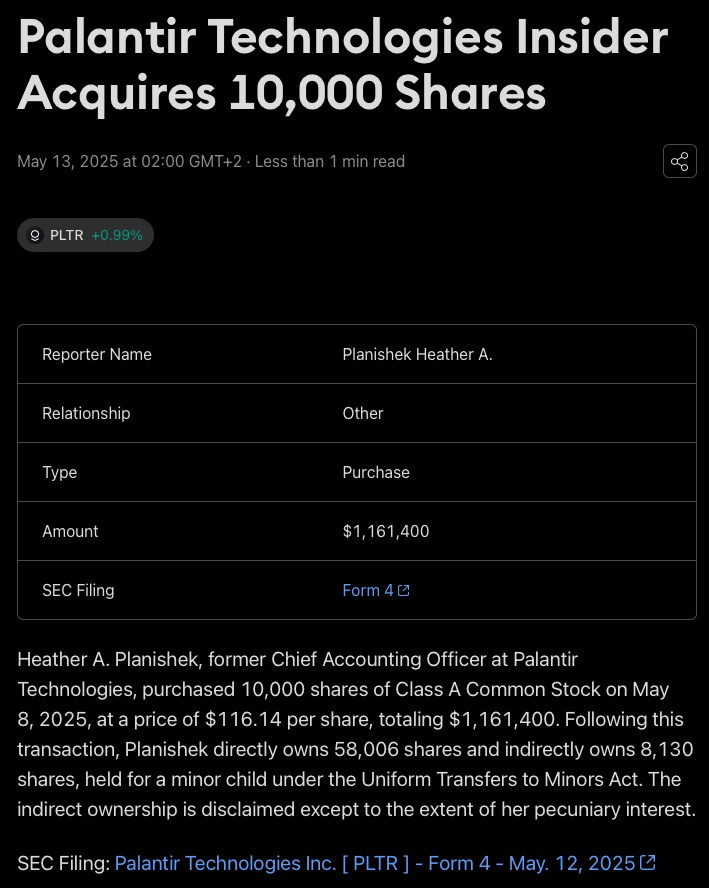Open Palantir Technologies Inc. [PLTR] Form 4 link
Viewport: 709px width, 888px height.
click(385, 863)
